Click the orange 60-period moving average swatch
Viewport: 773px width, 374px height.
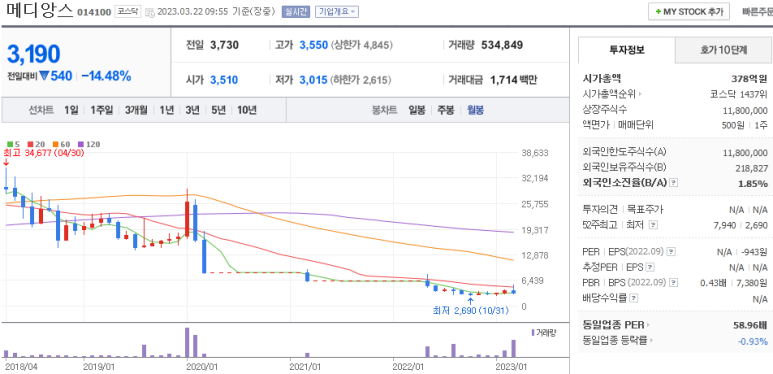pos(57,144)
